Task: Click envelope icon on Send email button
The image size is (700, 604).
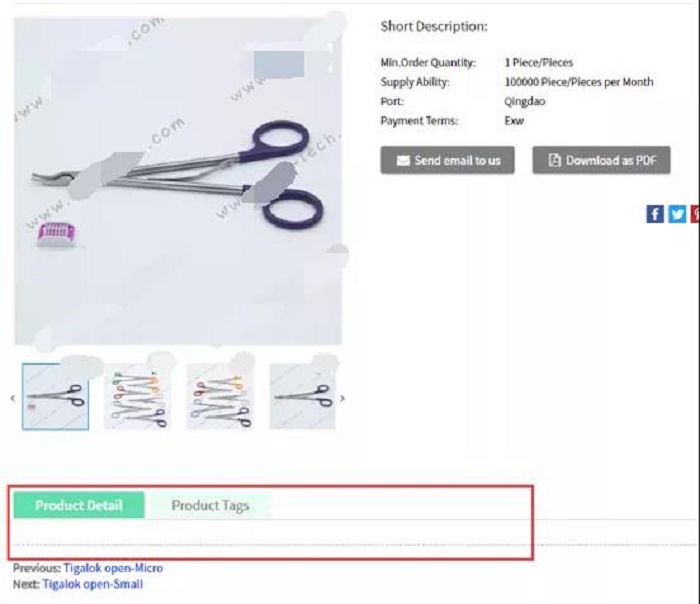Action: pyautogui.click(x=403, y=160)
